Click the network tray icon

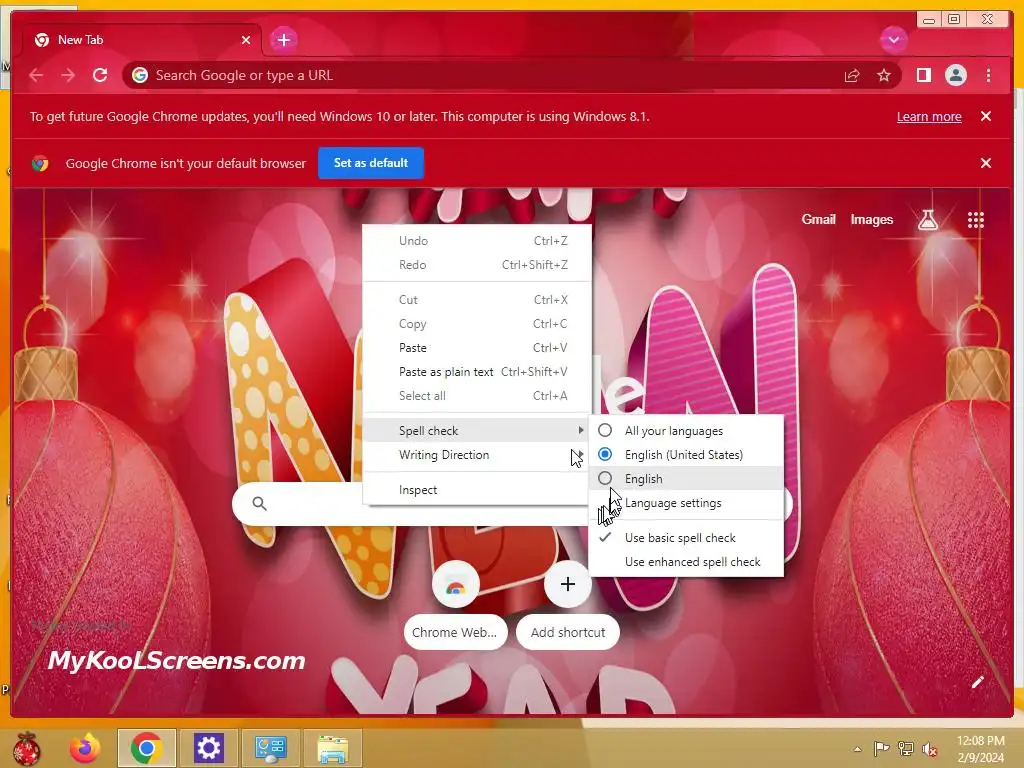[x=906, y=748]
